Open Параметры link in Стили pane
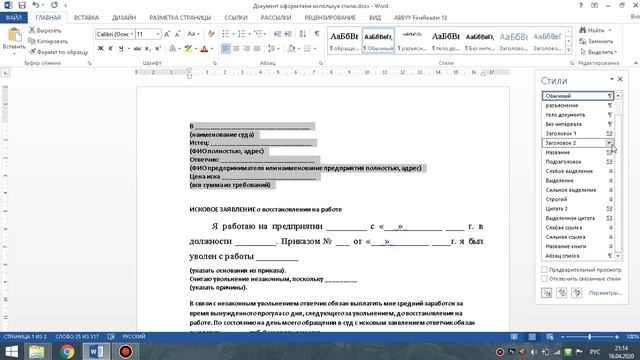Image resolution: width=640 pixels, height=360 pixels. 605,293
